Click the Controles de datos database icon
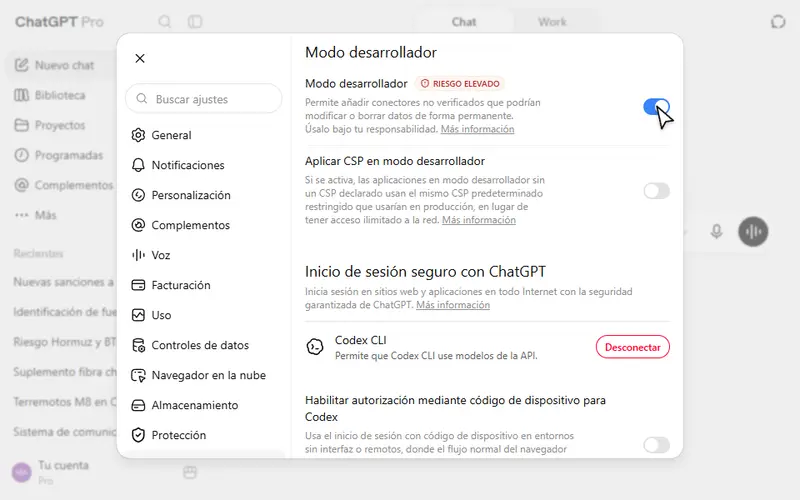This screenshot has height=500, width=800. click(x=138, y=345)
